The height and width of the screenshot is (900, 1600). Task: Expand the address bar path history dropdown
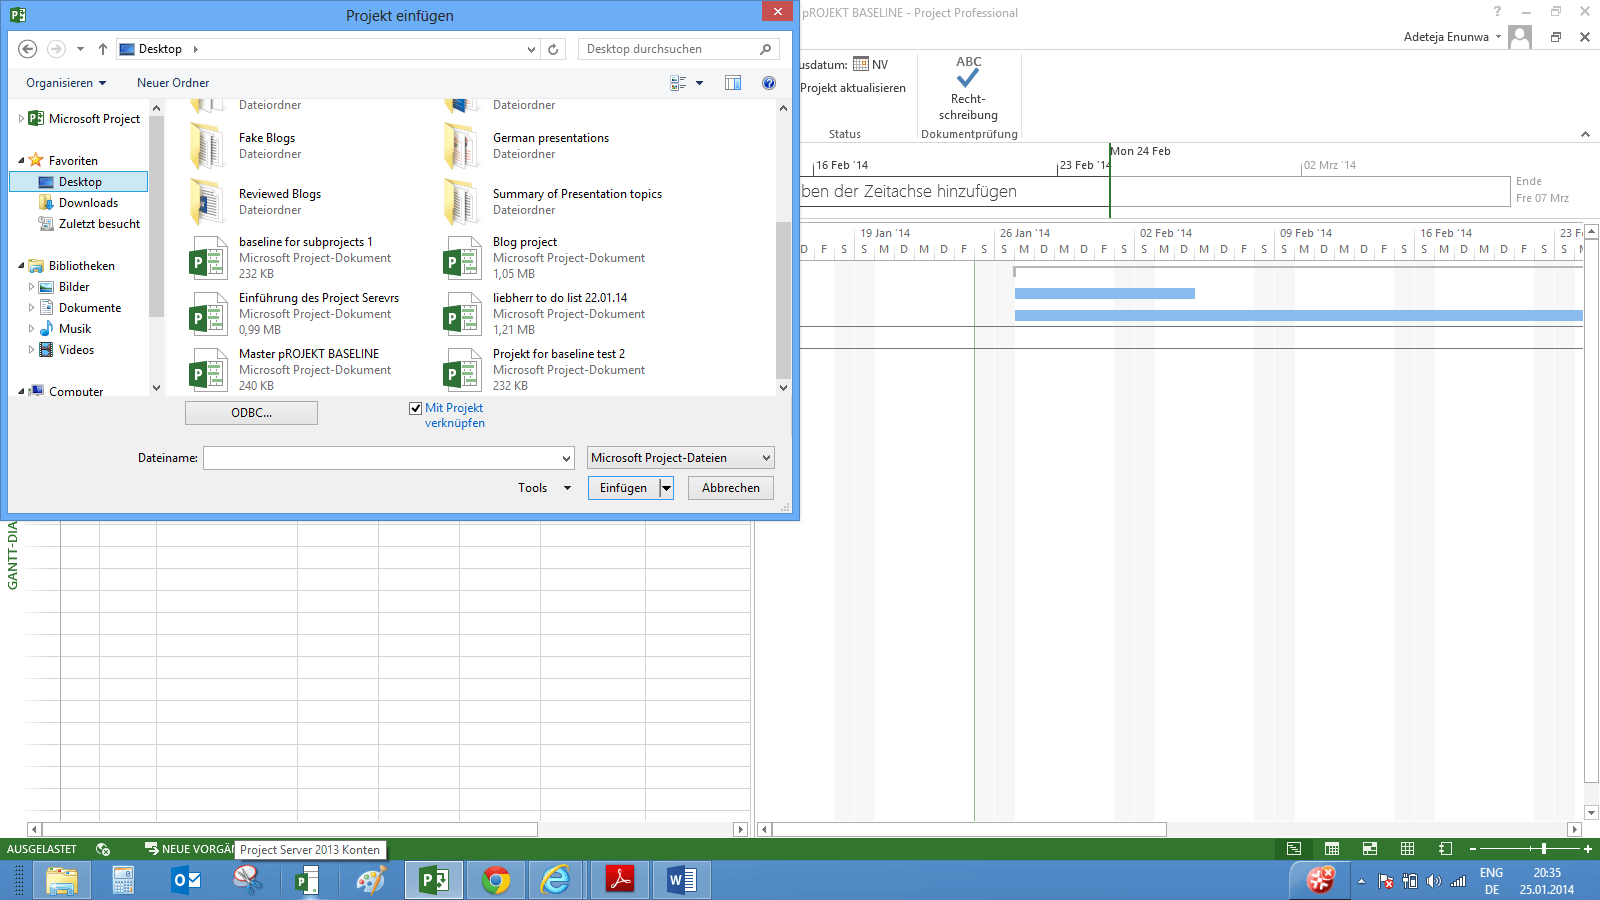point(532,49)
